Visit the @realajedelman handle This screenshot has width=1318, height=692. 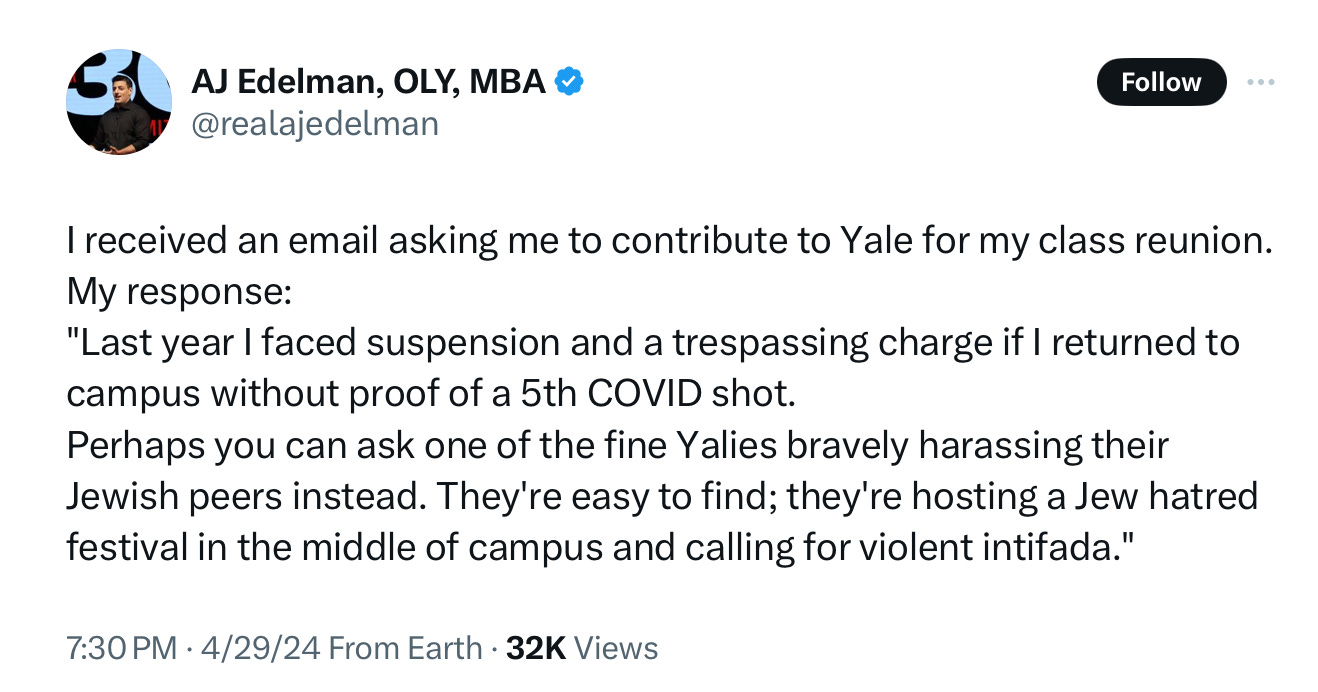click(x=314, y=124)
